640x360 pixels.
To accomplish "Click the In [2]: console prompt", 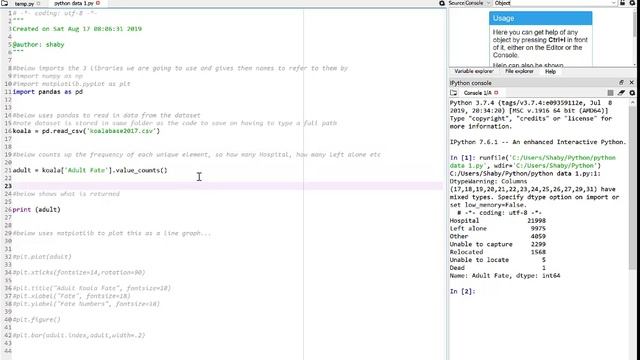I will click(462, 291).
